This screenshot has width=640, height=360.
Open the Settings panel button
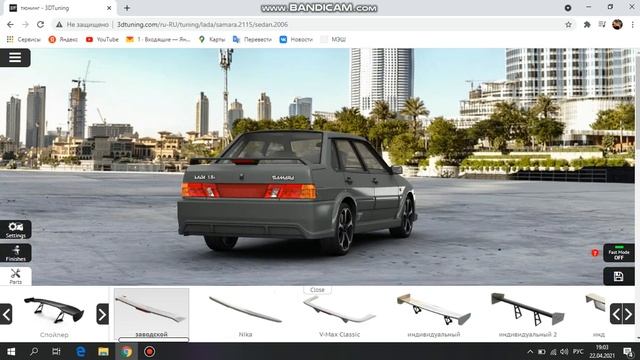point(16,230)
